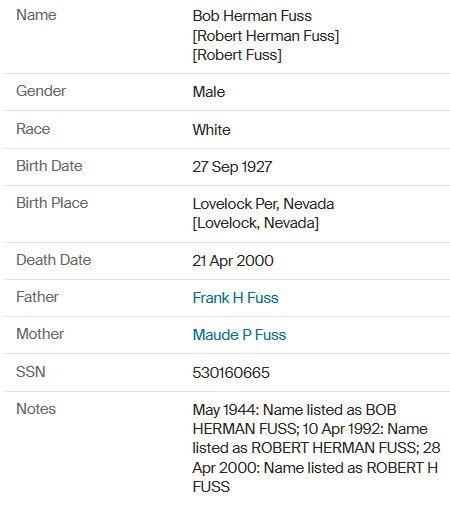The image size is (450, 506).
Task: Click the Birth Date field label
Action: tap(49, 166)
